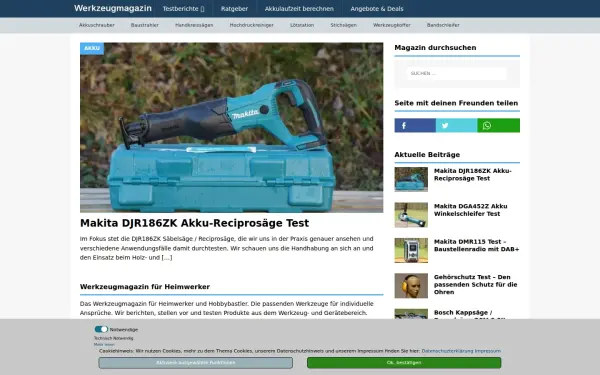
Task: Open the Hochdruckreiniger category
Action: click(251, 25)
